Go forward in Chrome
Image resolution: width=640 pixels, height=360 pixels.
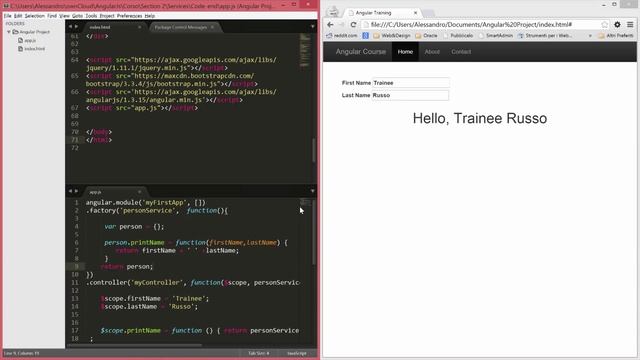click(342, 24)
